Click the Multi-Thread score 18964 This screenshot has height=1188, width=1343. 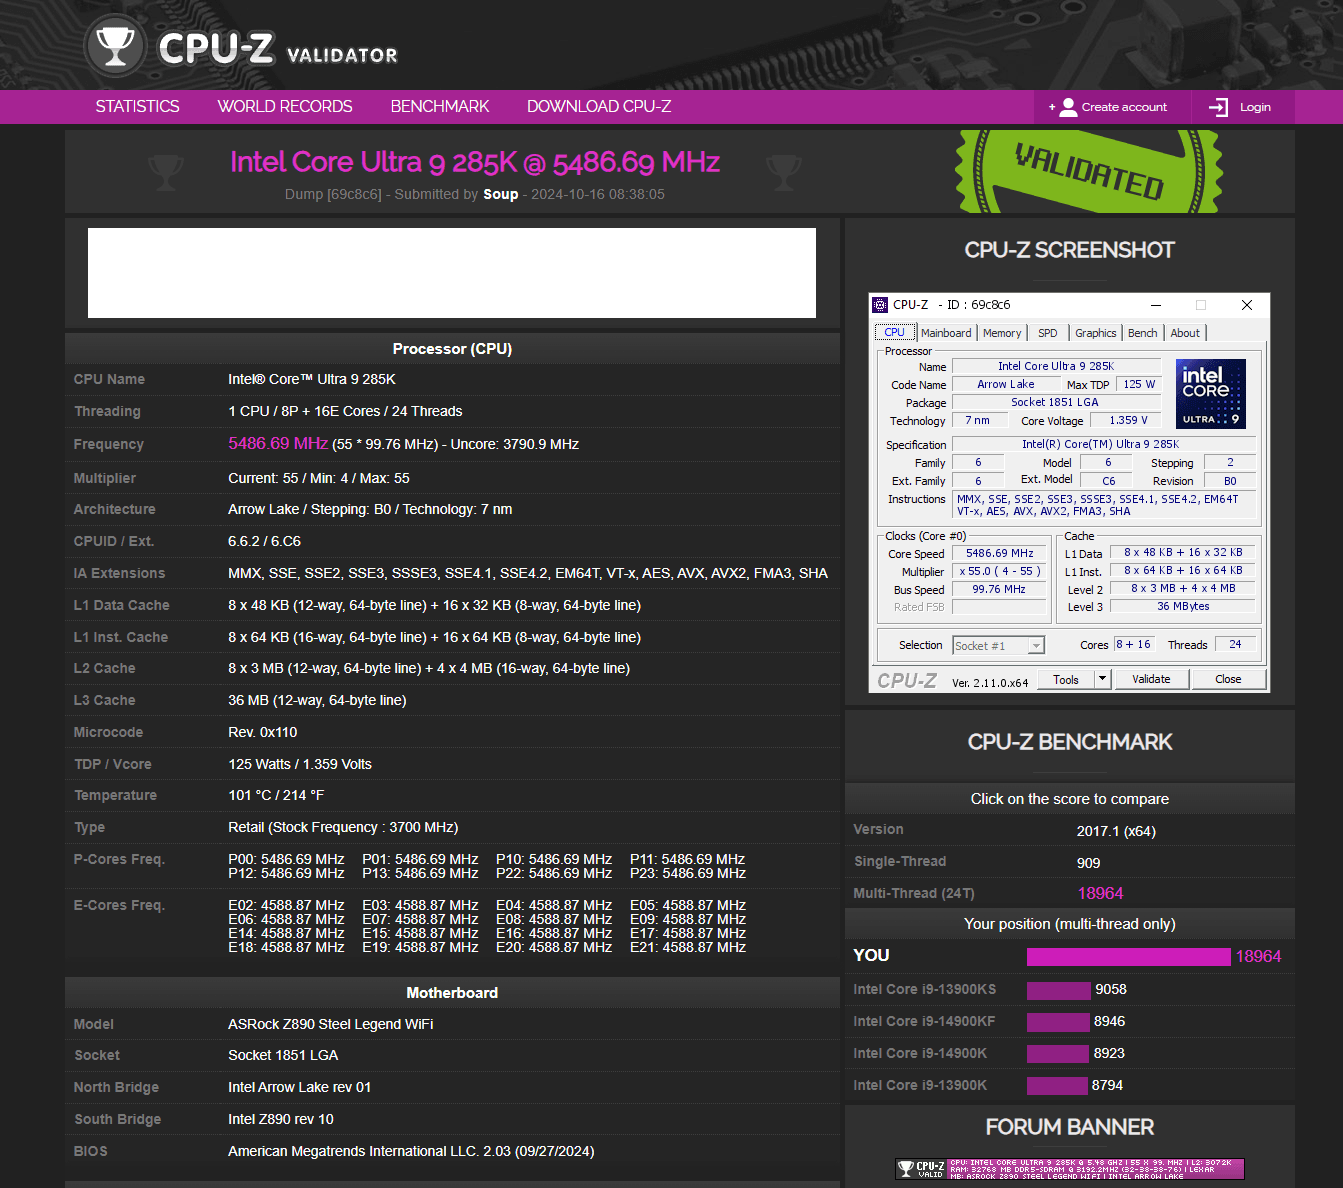coord(1100,893)
